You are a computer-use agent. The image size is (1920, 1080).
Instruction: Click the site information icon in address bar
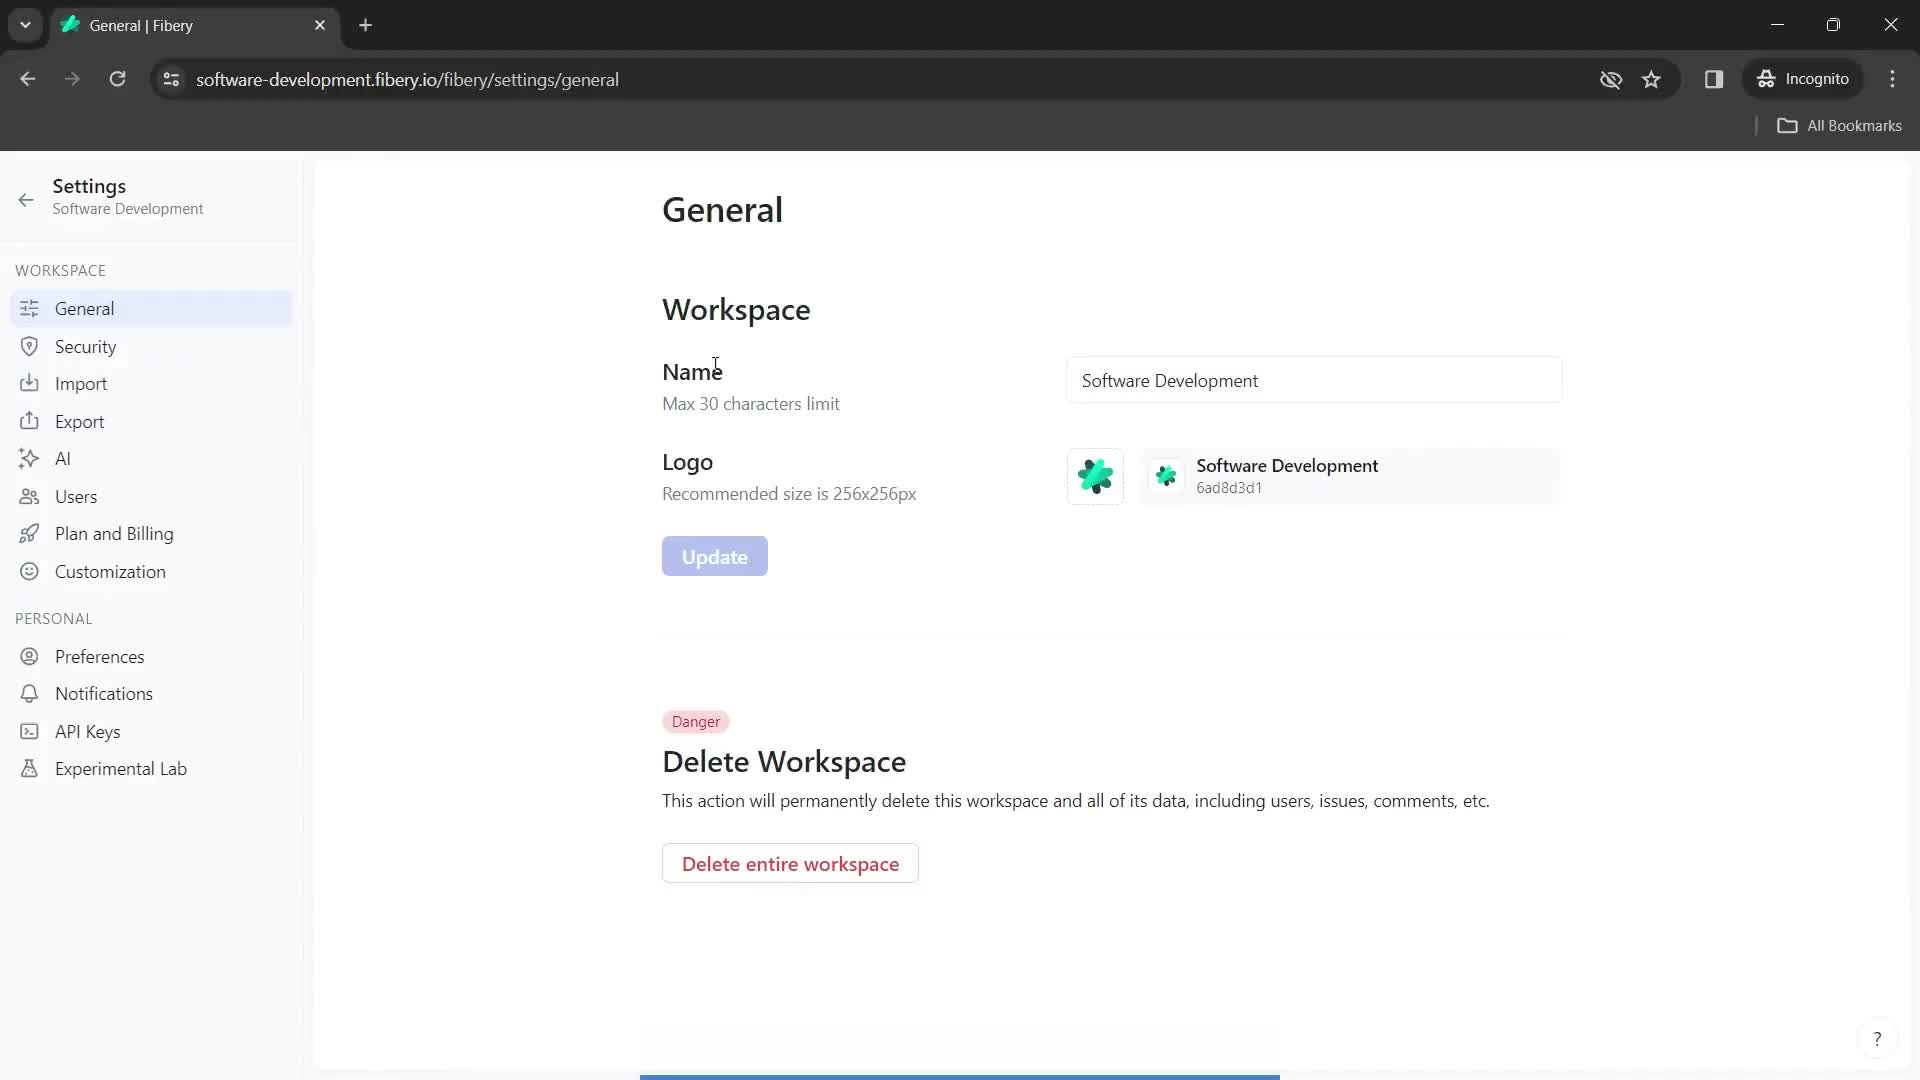coord(171,79)
